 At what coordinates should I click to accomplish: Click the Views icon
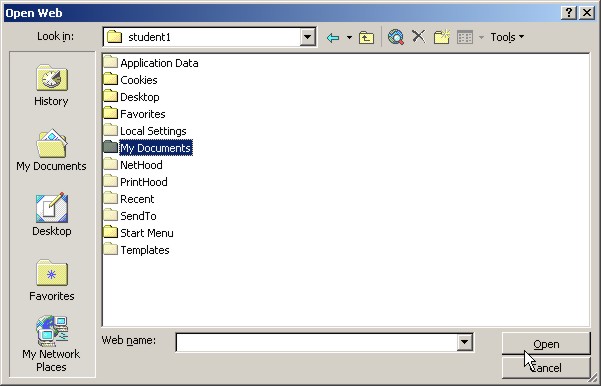pos(465,37)
